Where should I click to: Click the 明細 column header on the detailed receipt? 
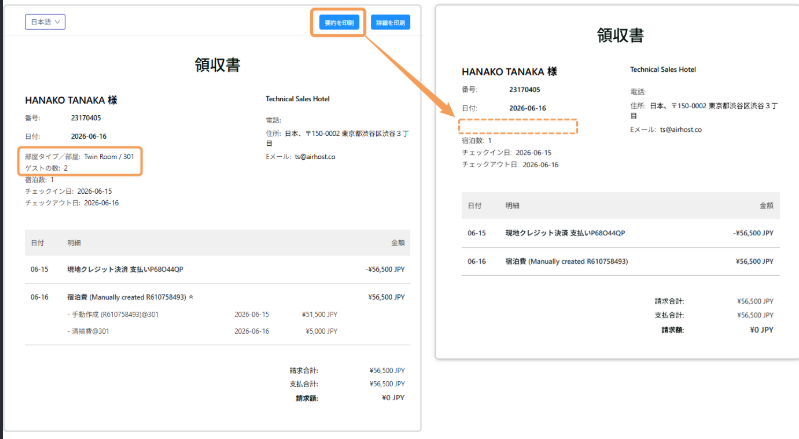tap(74, 243)
